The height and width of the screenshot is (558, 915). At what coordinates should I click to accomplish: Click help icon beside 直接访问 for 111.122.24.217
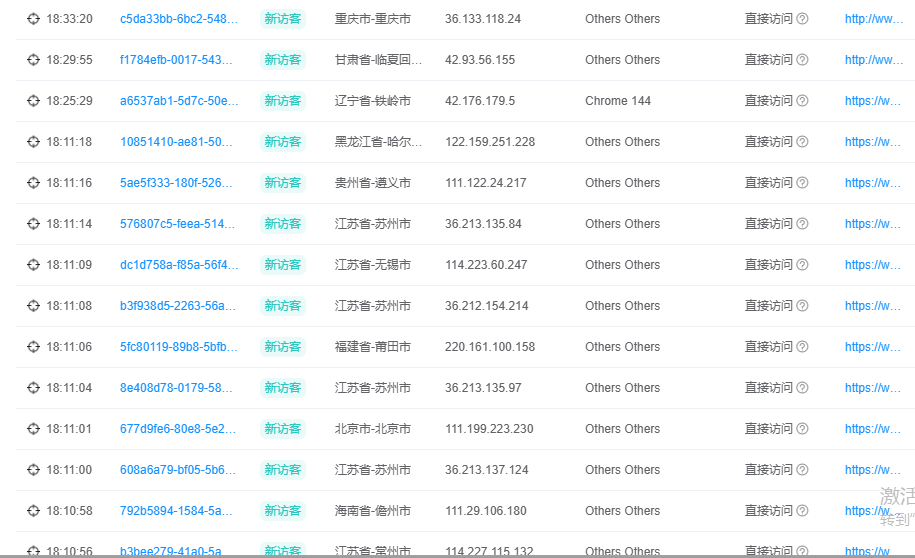[x=802, y=183]
